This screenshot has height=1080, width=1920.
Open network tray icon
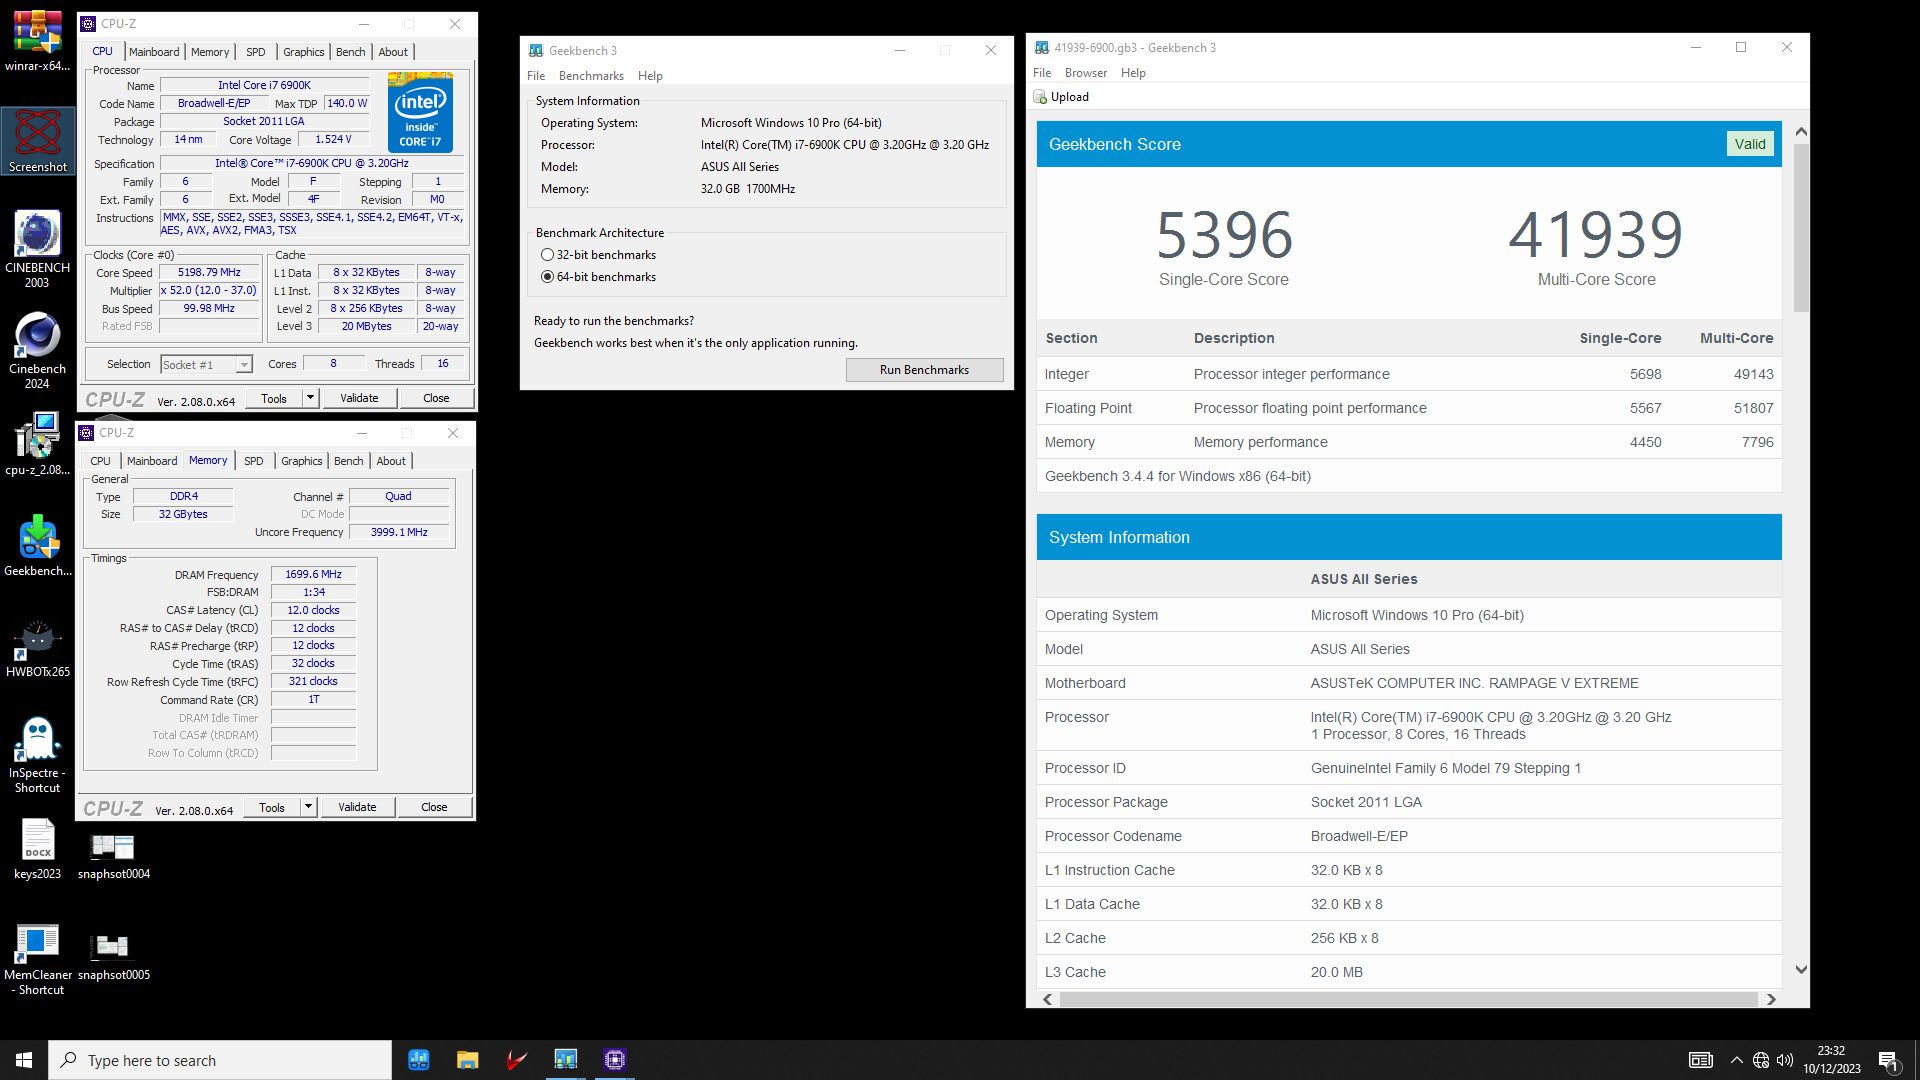(x=1761, y=1060)
